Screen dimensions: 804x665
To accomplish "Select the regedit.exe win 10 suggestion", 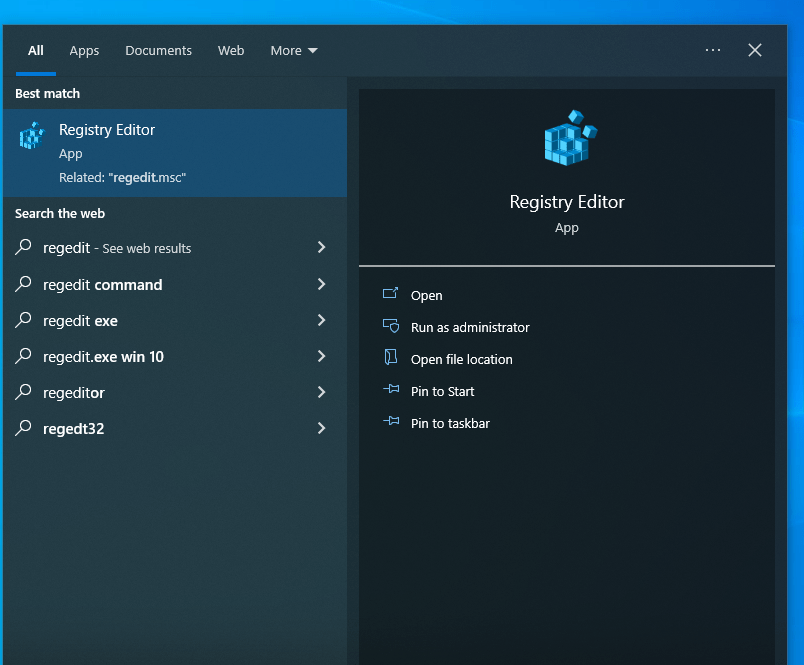I will click(103, 356).
